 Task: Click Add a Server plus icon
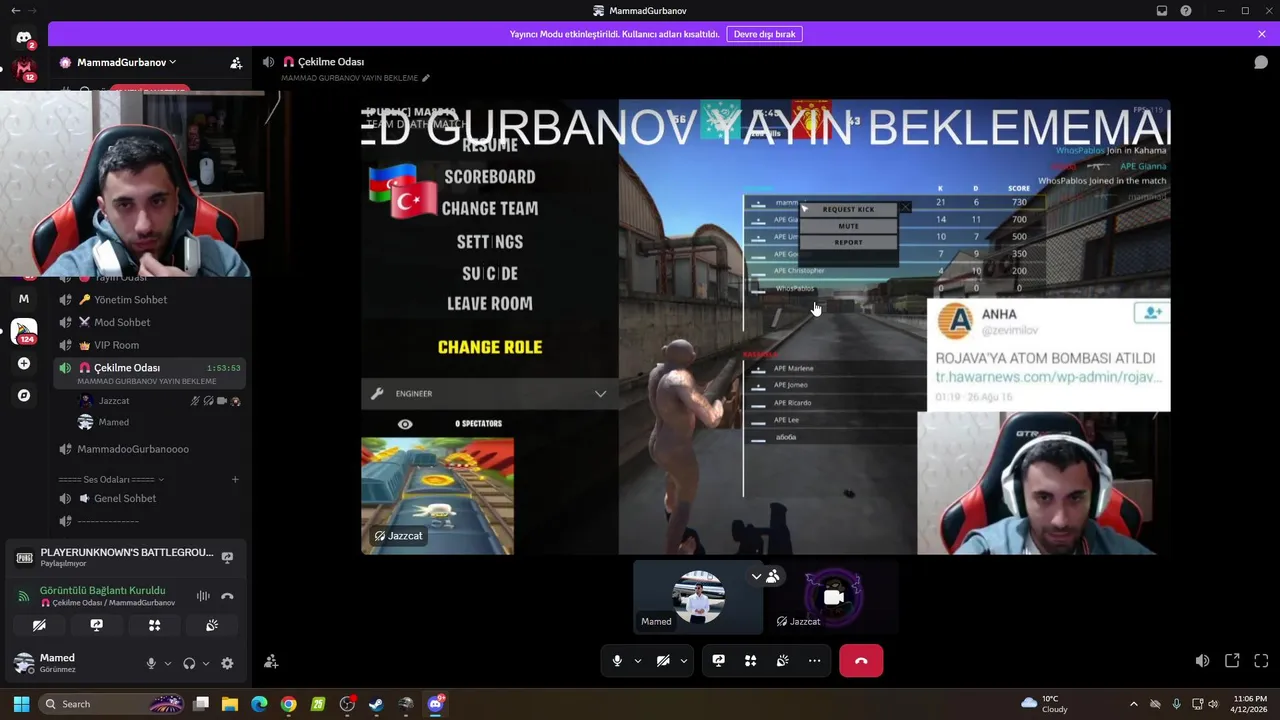pyautogui.click(x=24, y=363)
